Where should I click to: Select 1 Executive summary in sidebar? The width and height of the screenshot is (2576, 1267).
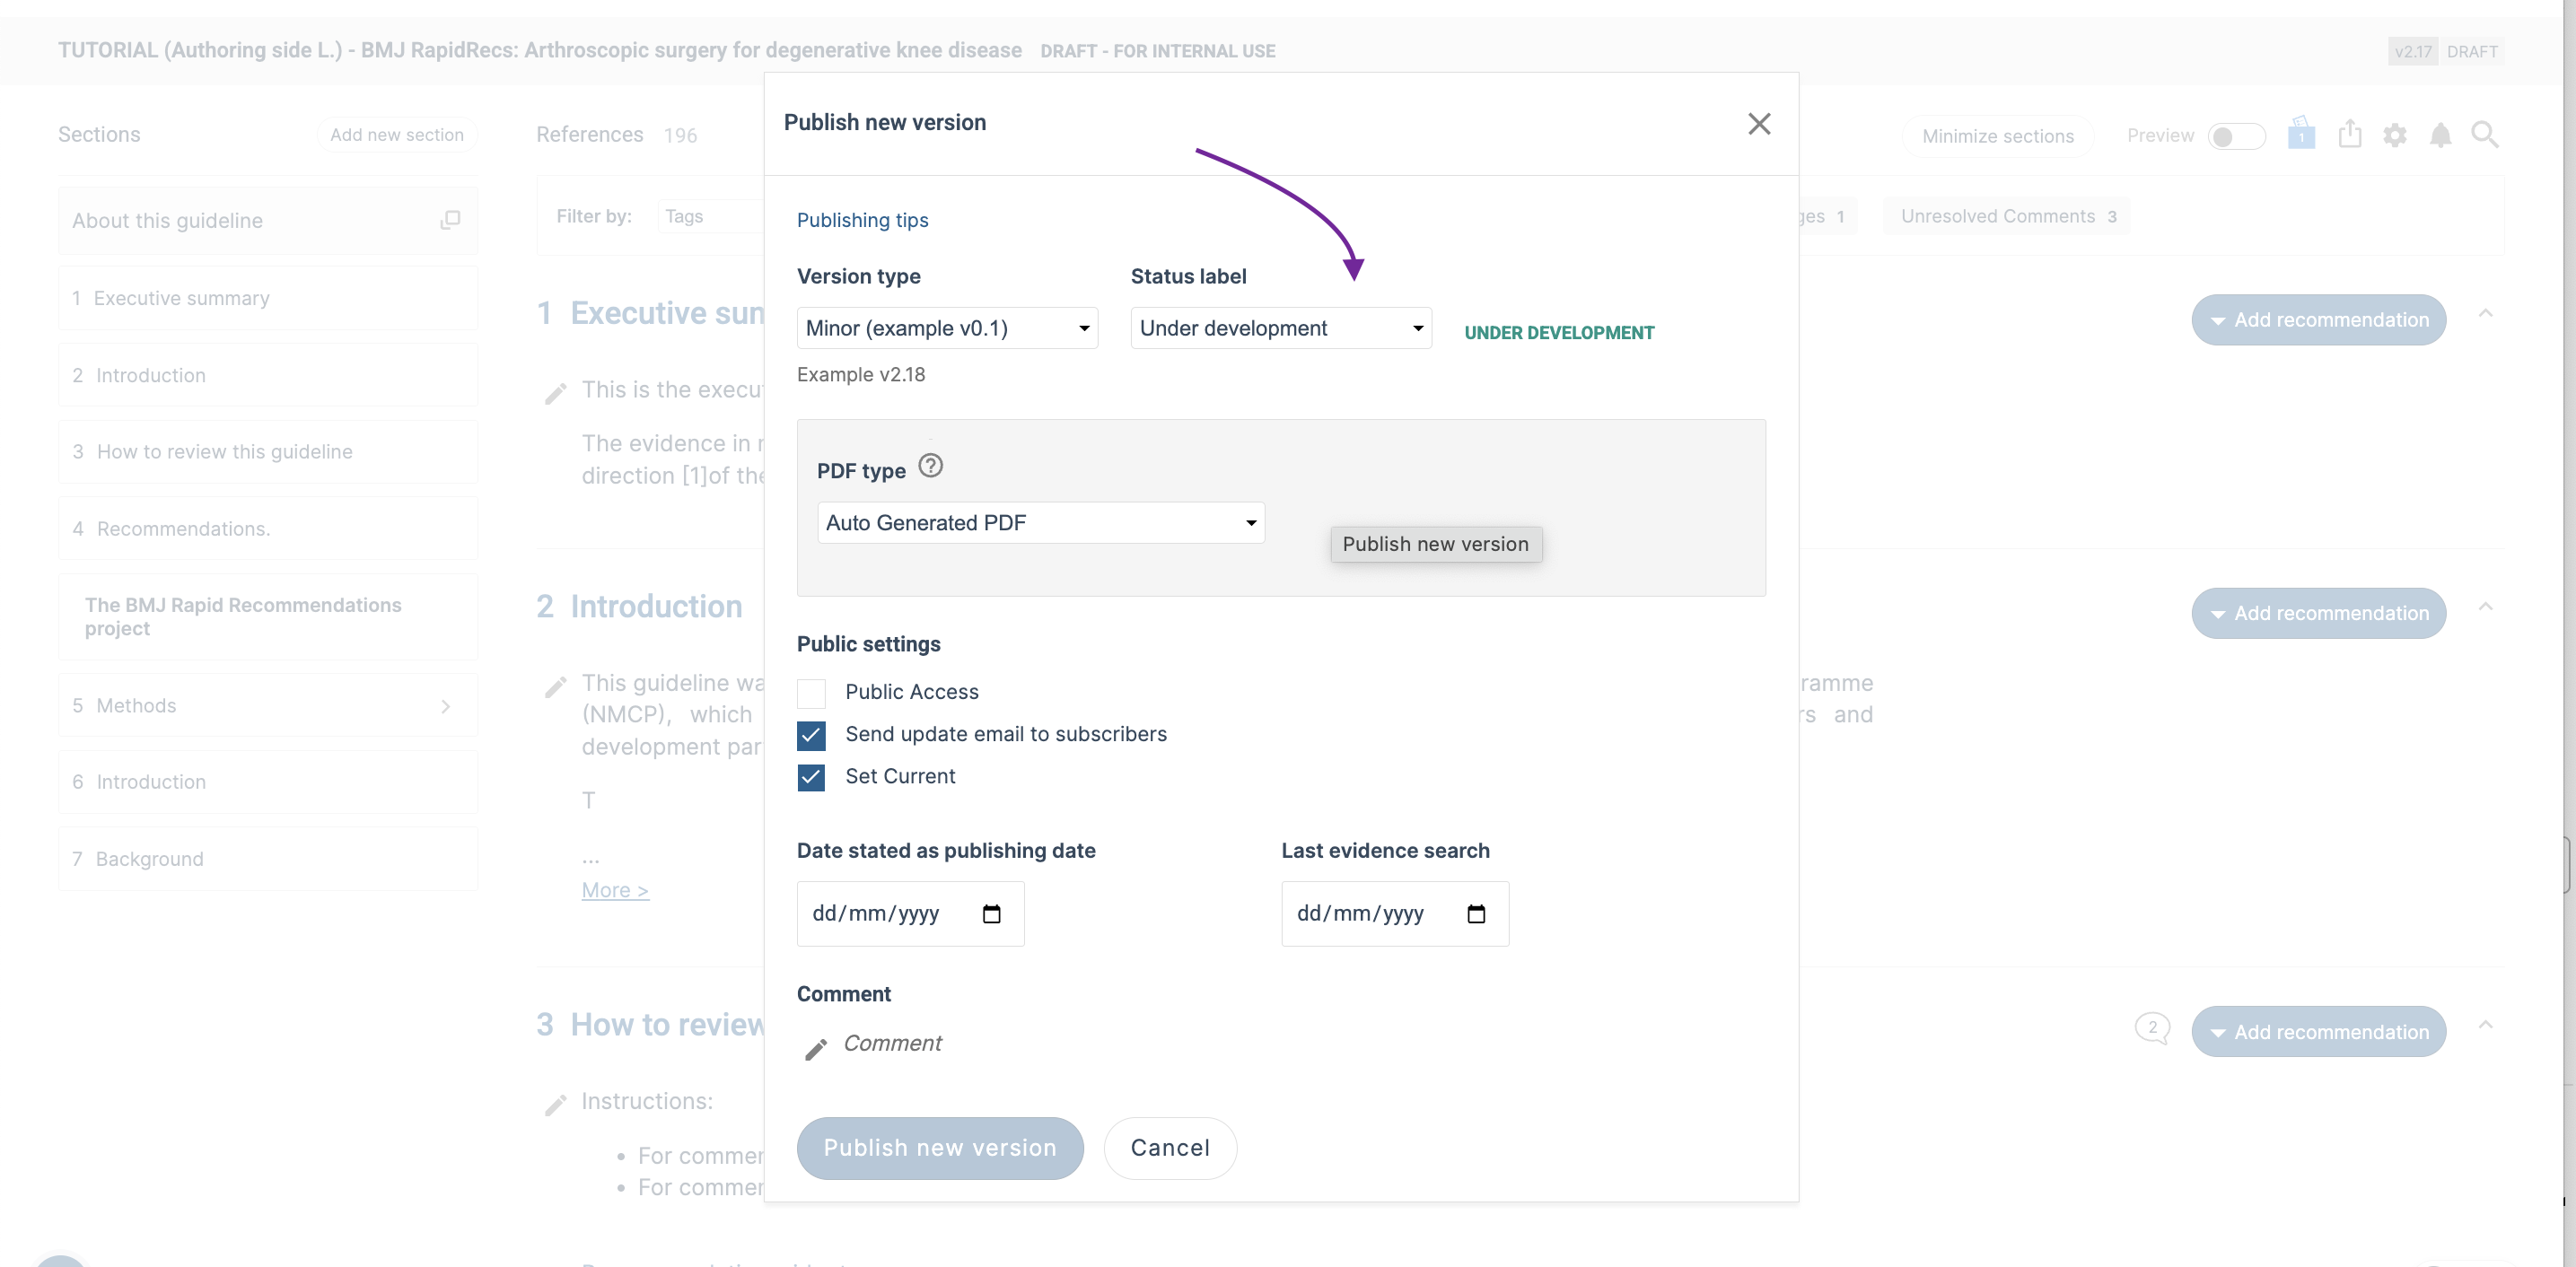coord(267,298)
